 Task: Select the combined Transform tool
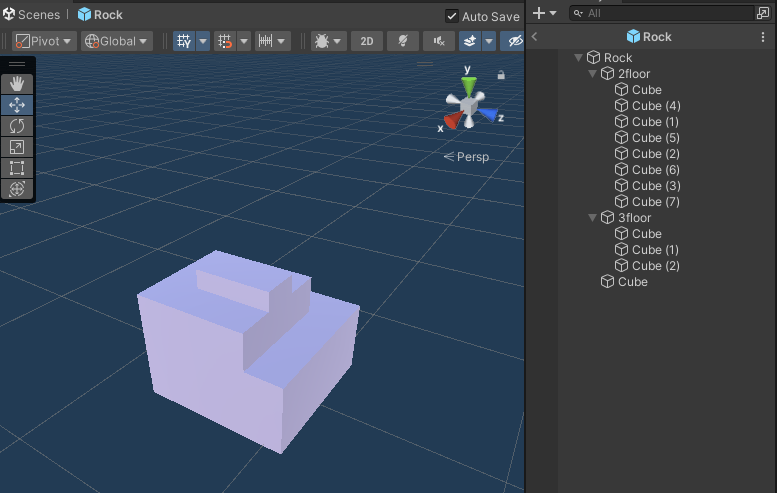pos(17,188)
